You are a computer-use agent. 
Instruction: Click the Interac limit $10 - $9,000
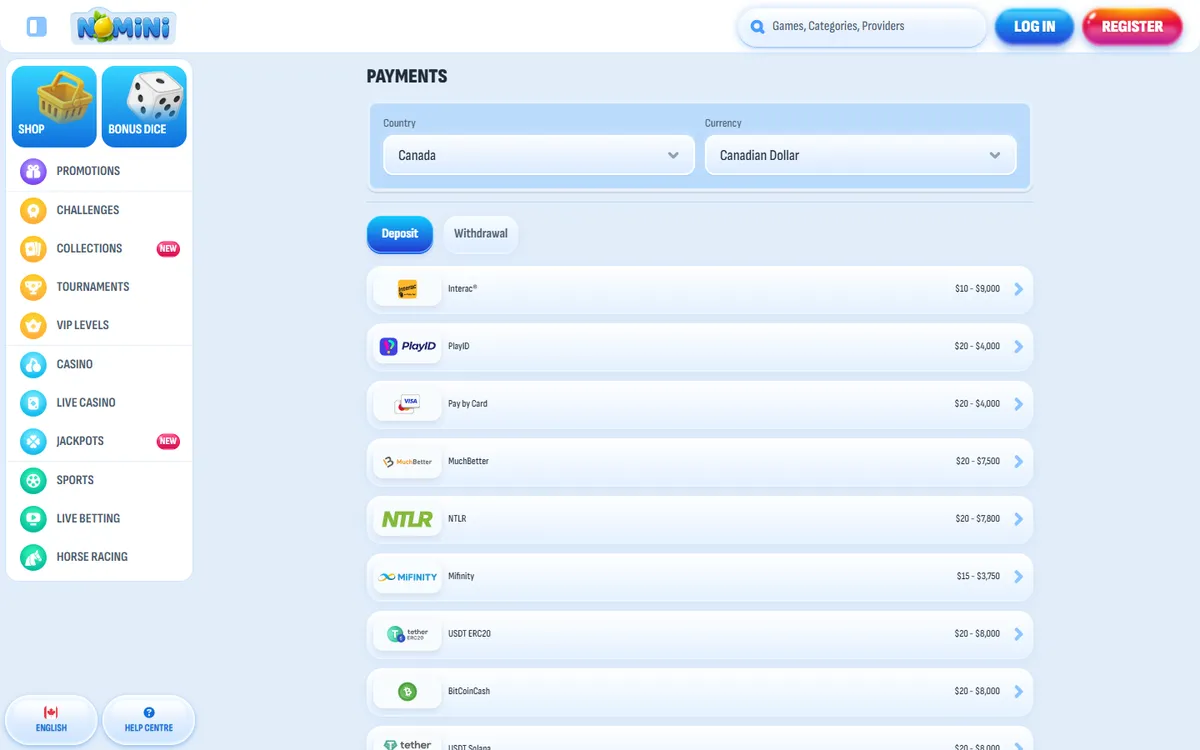977,289
